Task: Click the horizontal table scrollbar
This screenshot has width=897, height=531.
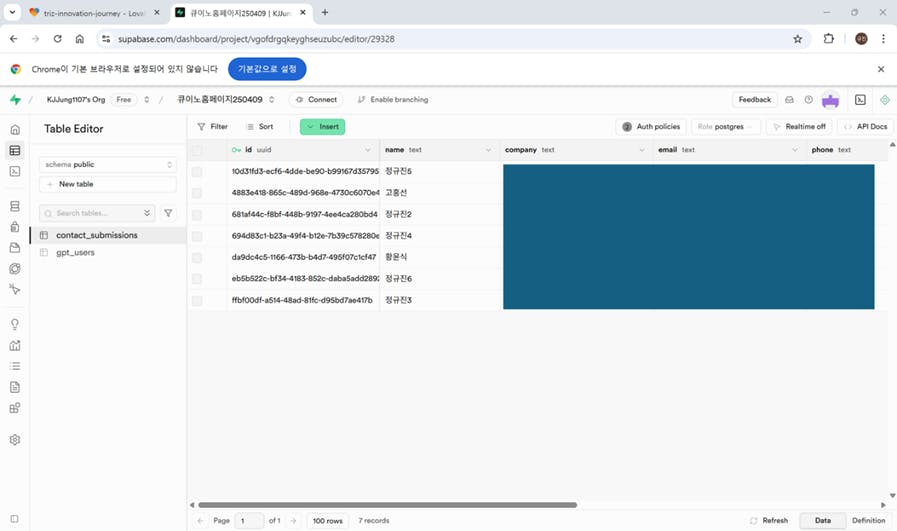Action: click(x=387, y=505)
